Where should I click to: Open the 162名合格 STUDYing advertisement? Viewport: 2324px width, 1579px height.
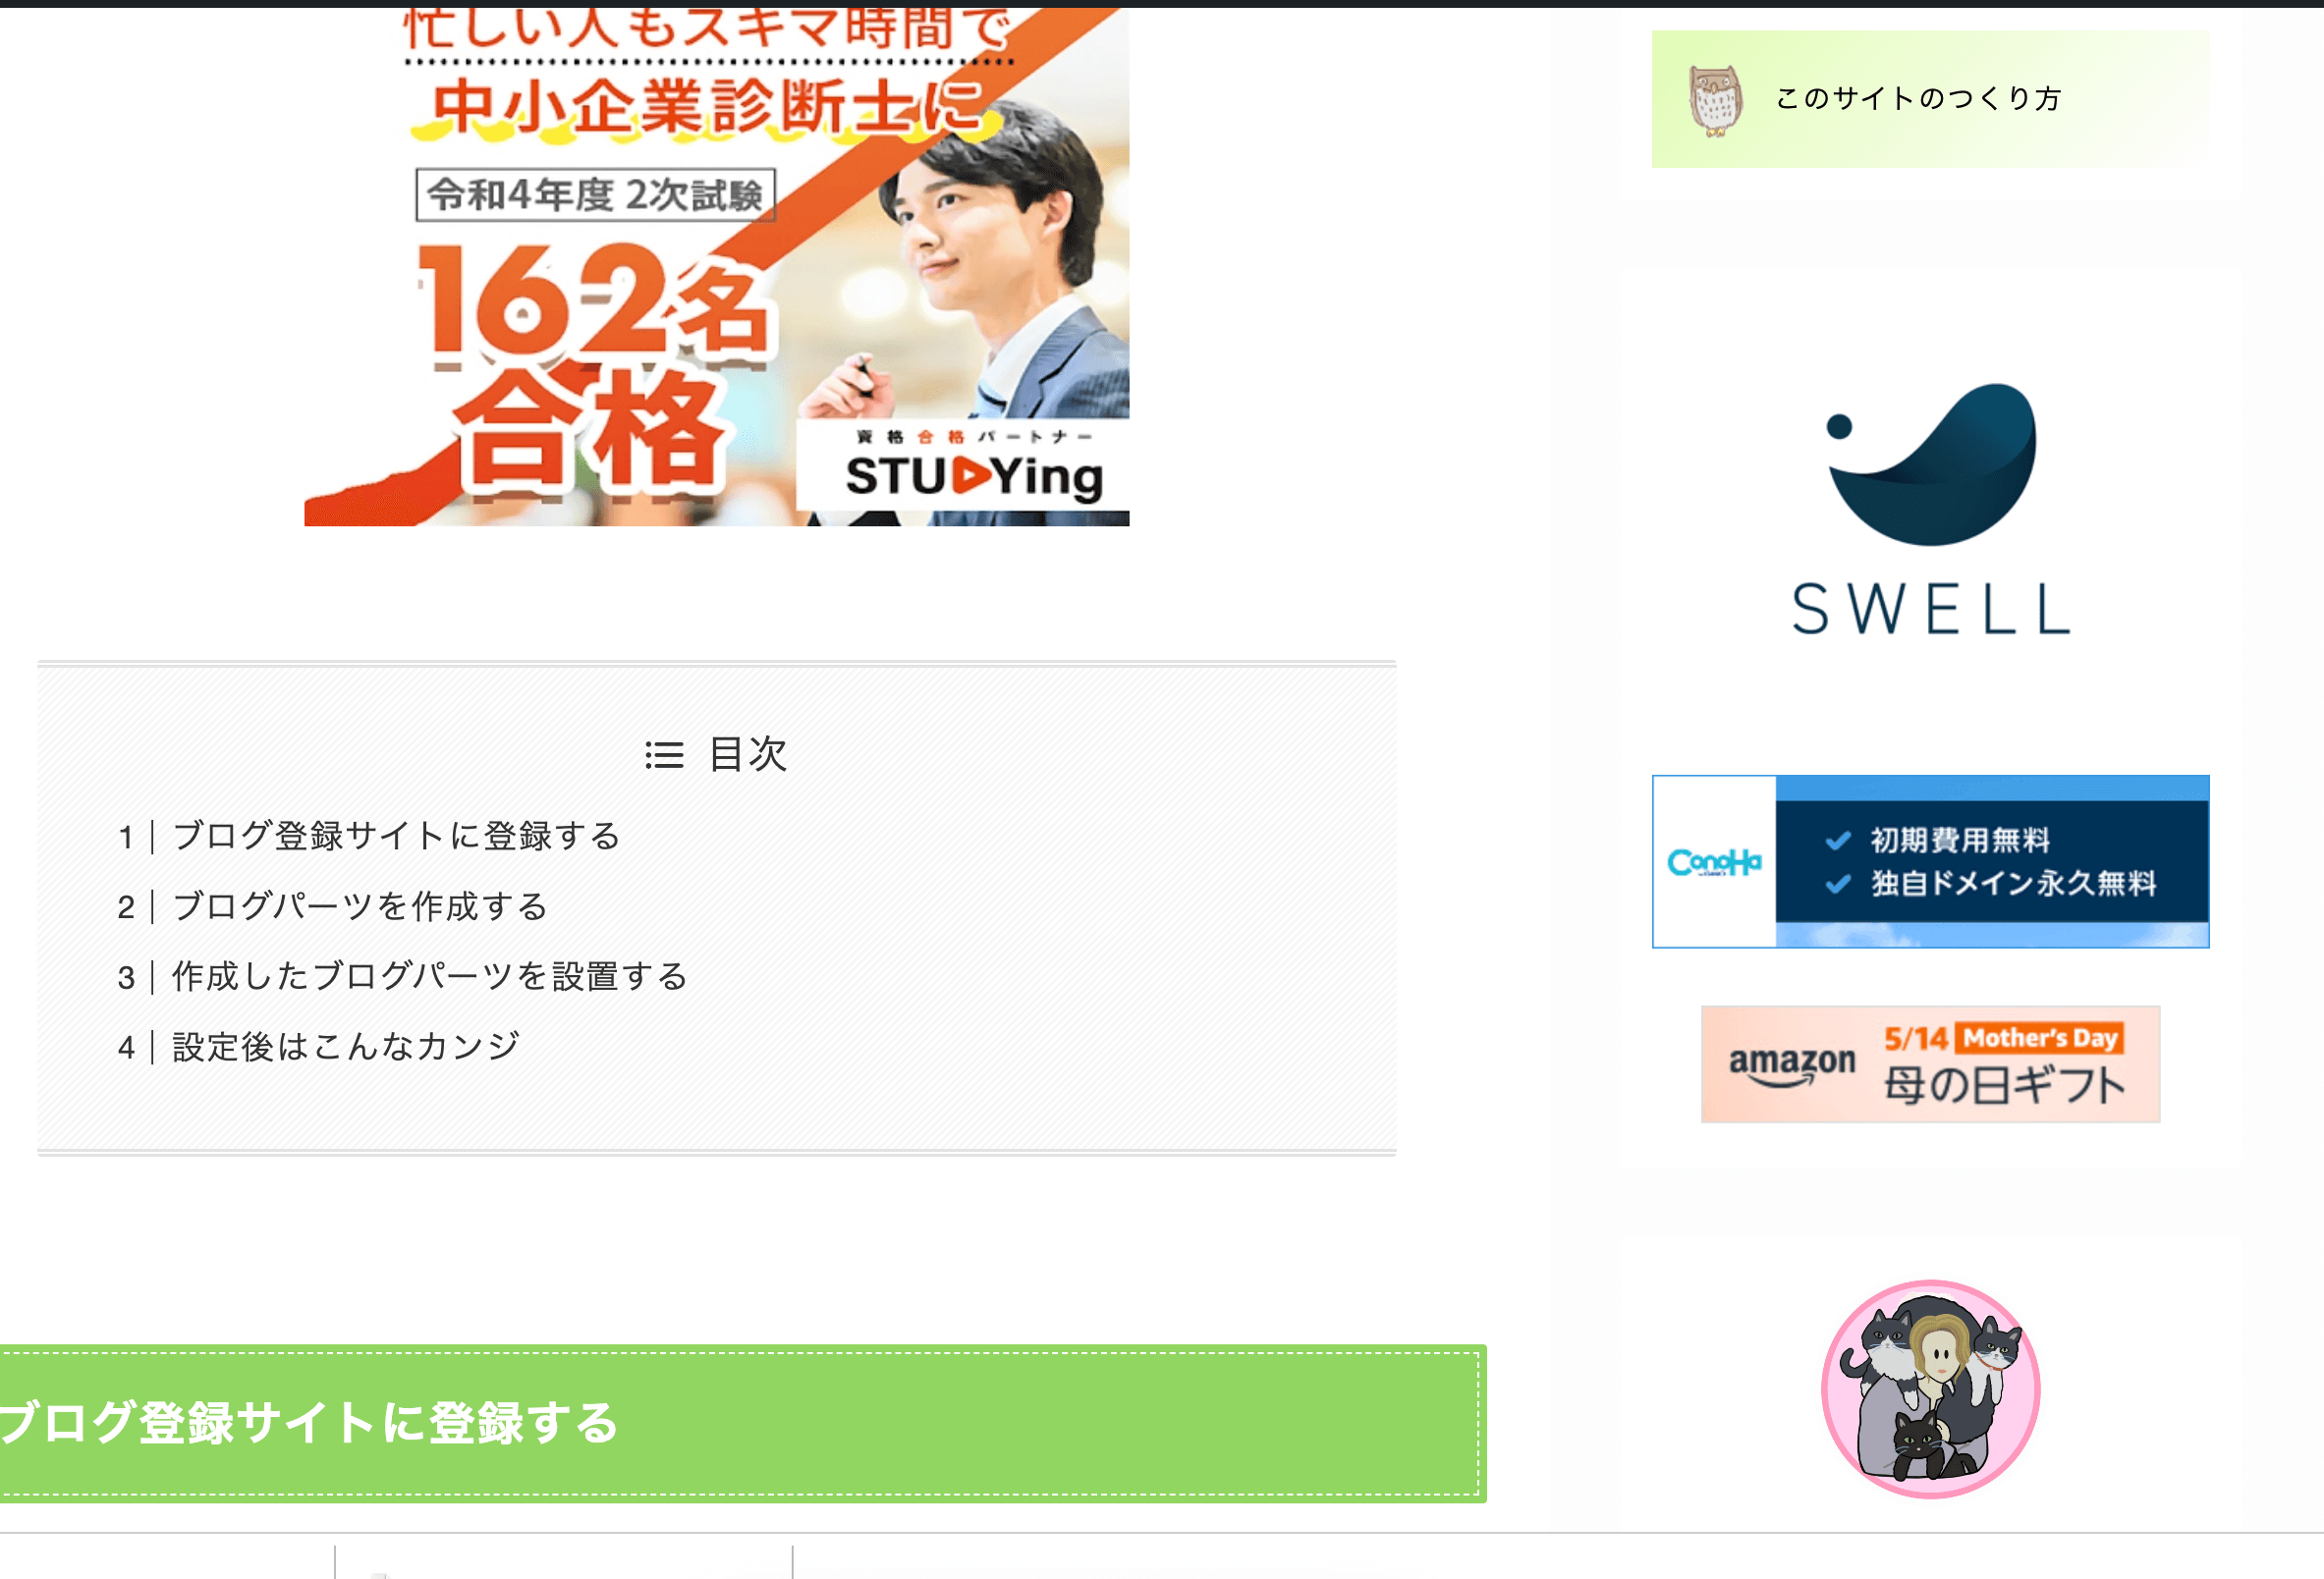click(717, 265)
